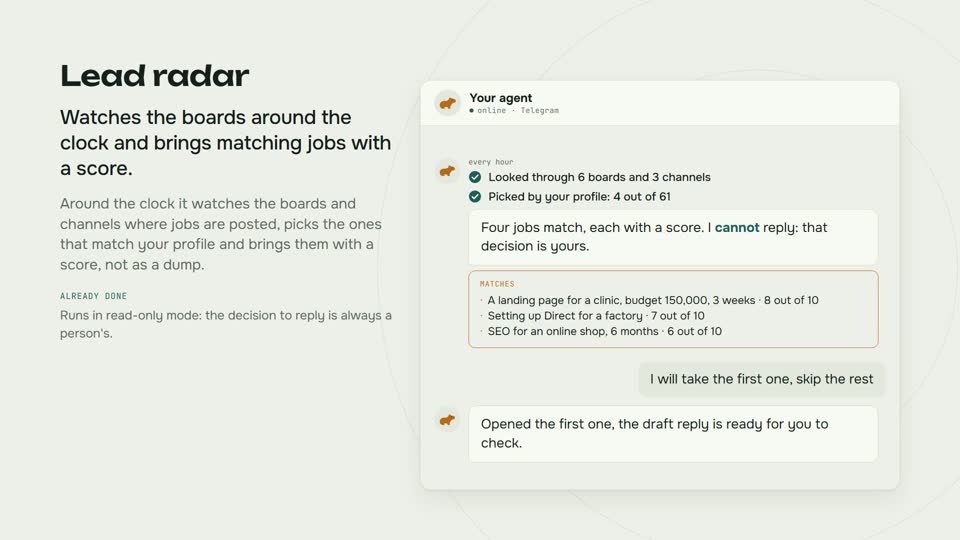This screenshot has height=540, width=960.
Task: Click the 'Your agent' chat title
Action: point(500,98)
